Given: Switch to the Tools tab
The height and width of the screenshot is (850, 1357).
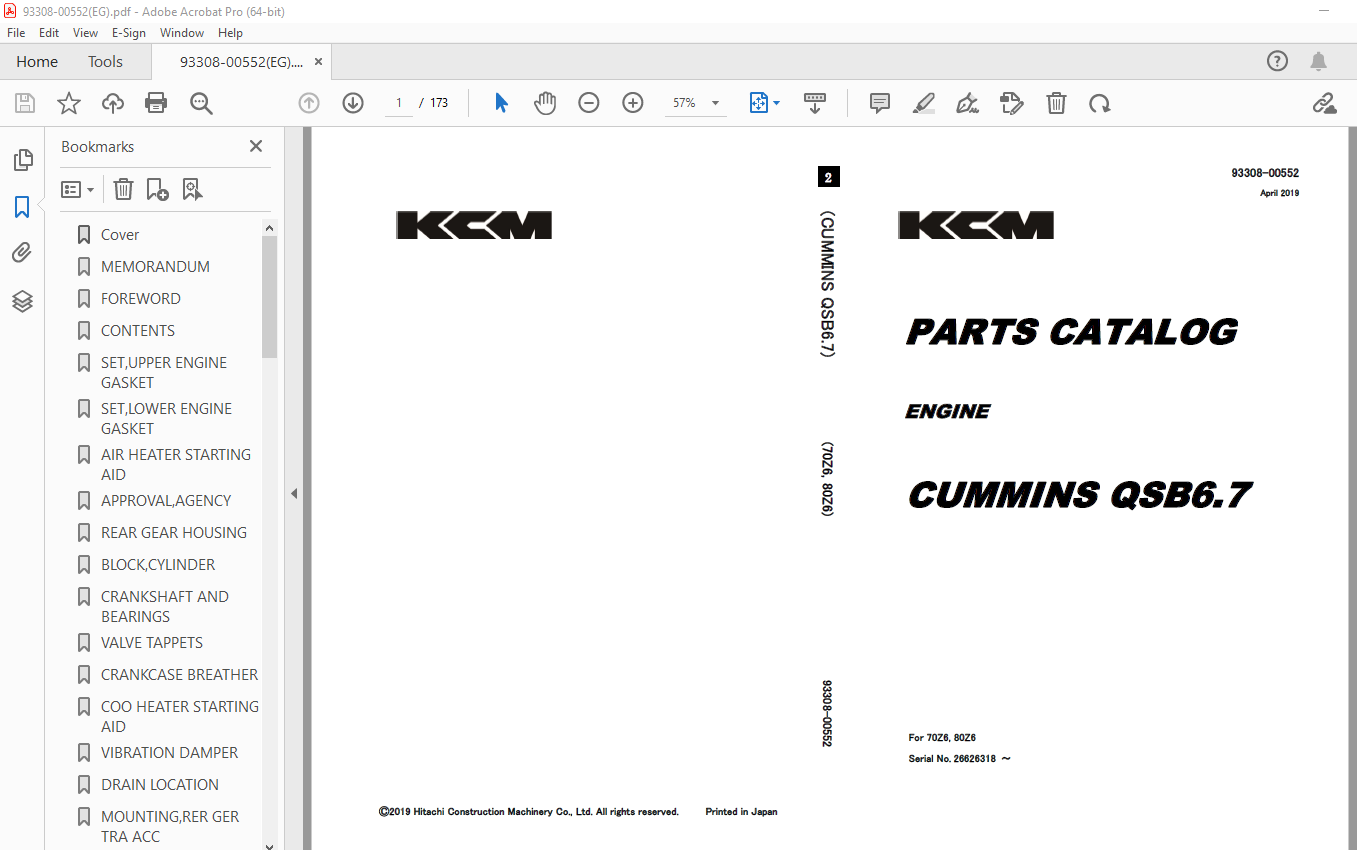Looking at the screenshot, I should 105,61.
